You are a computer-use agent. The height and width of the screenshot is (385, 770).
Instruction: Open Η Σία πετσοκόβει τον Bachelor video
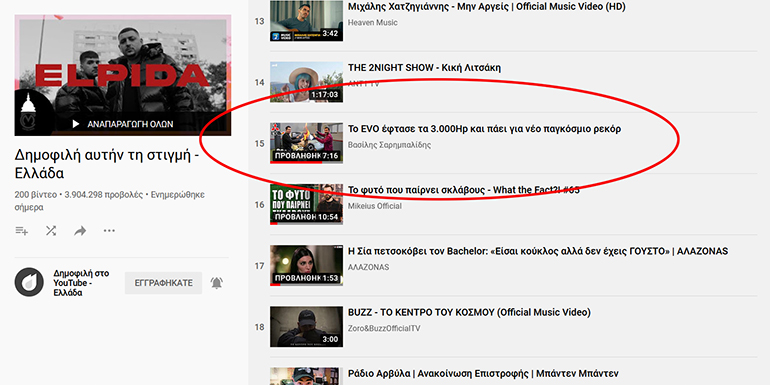click(538, 251)
